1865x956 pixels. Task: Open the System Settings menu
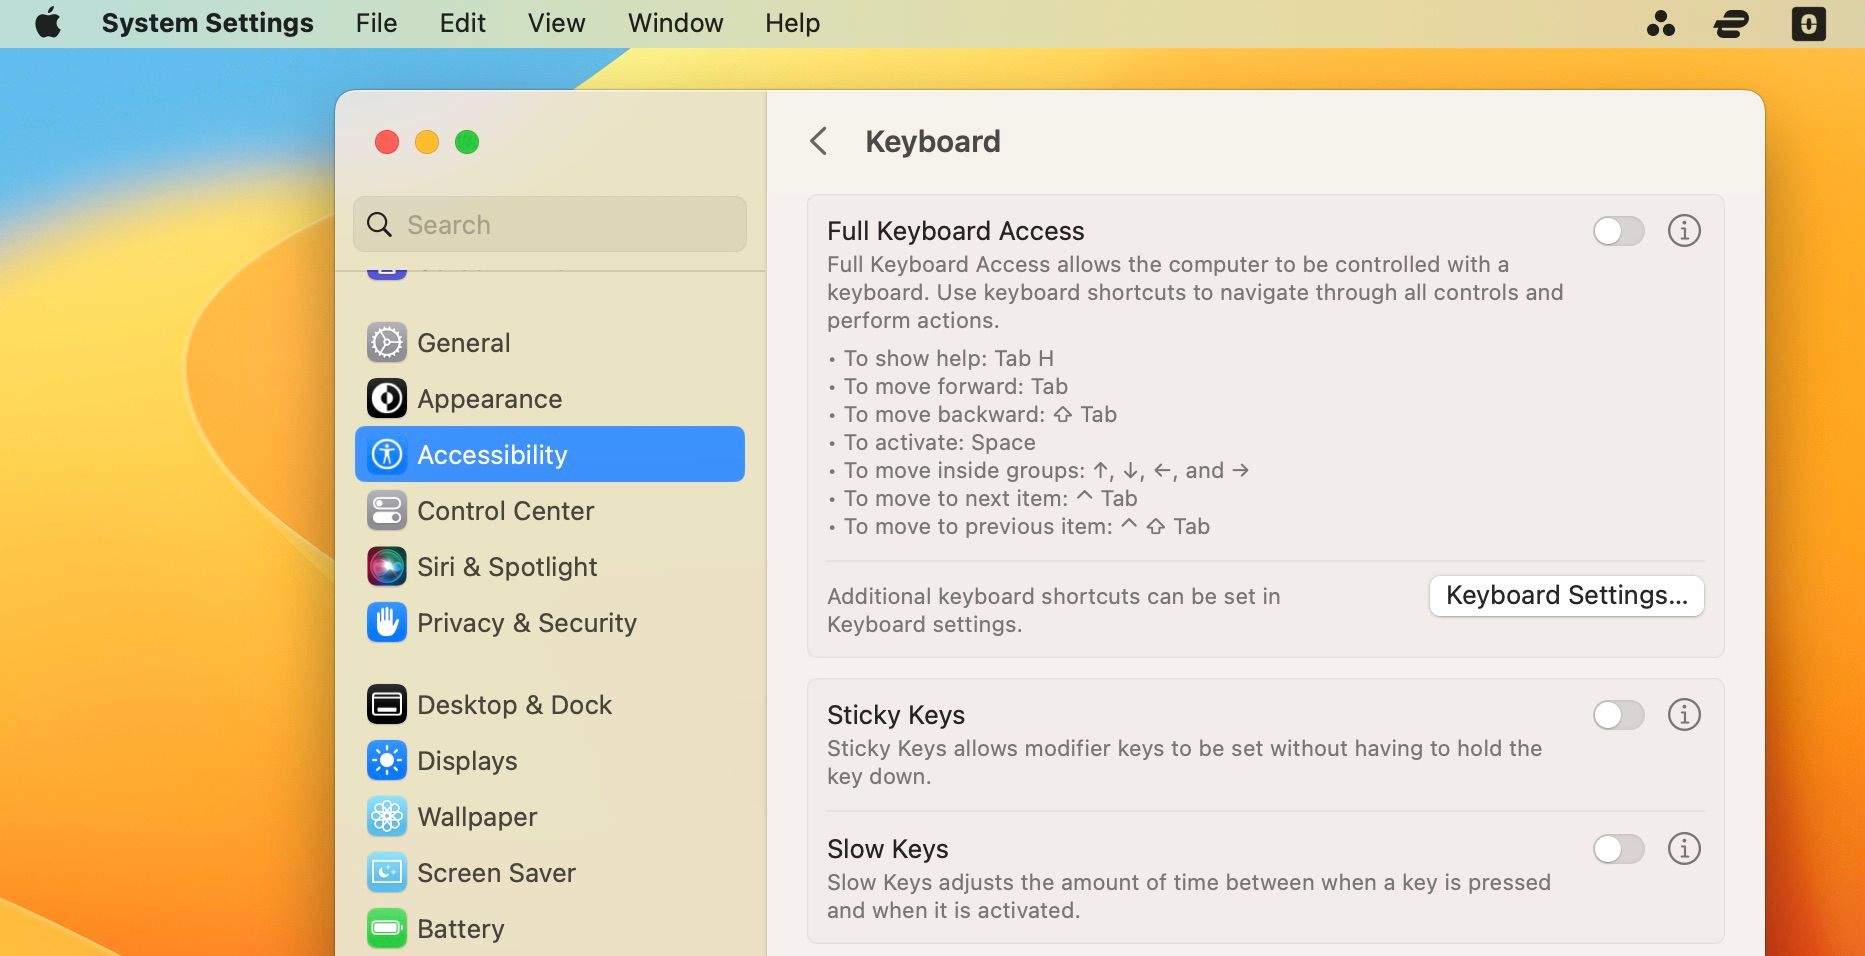[207, 23]
